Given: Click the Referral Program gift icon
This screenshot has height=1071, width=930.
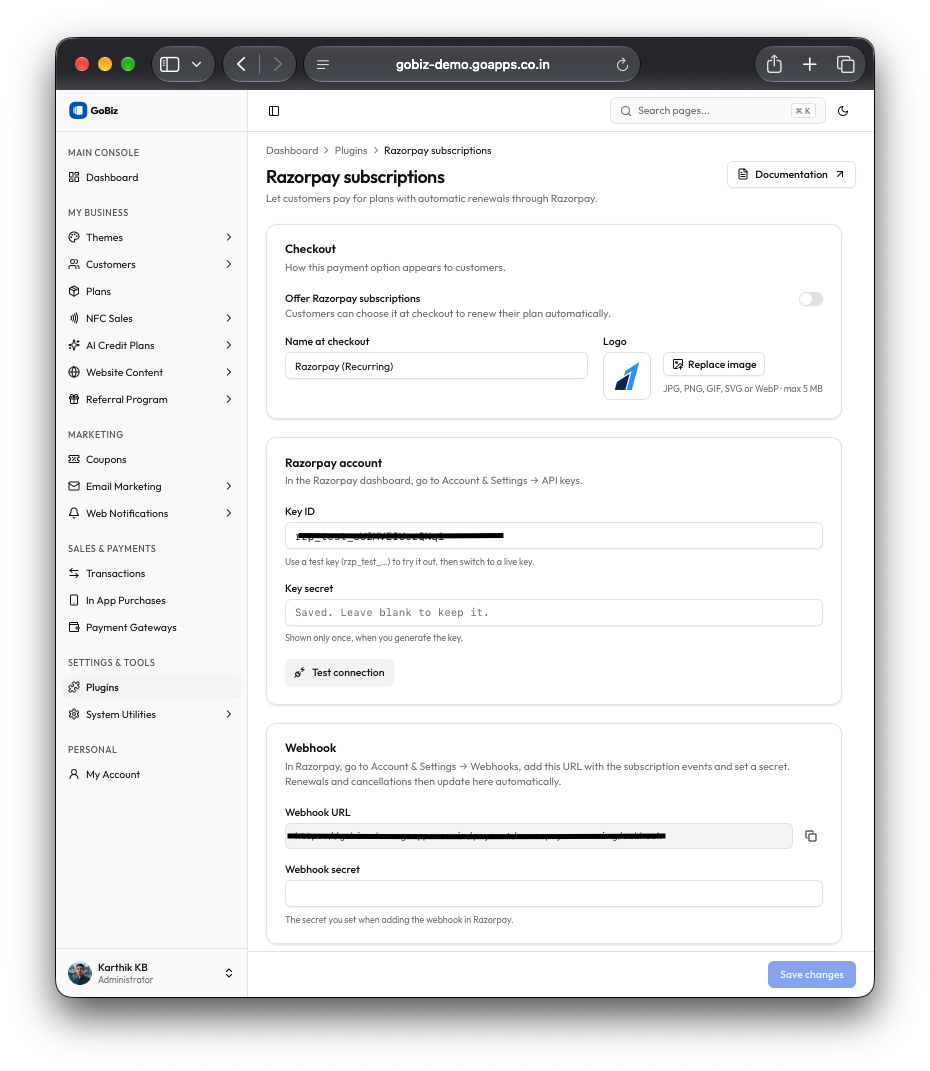Looking at the screenshot, I should coord(74,400).
